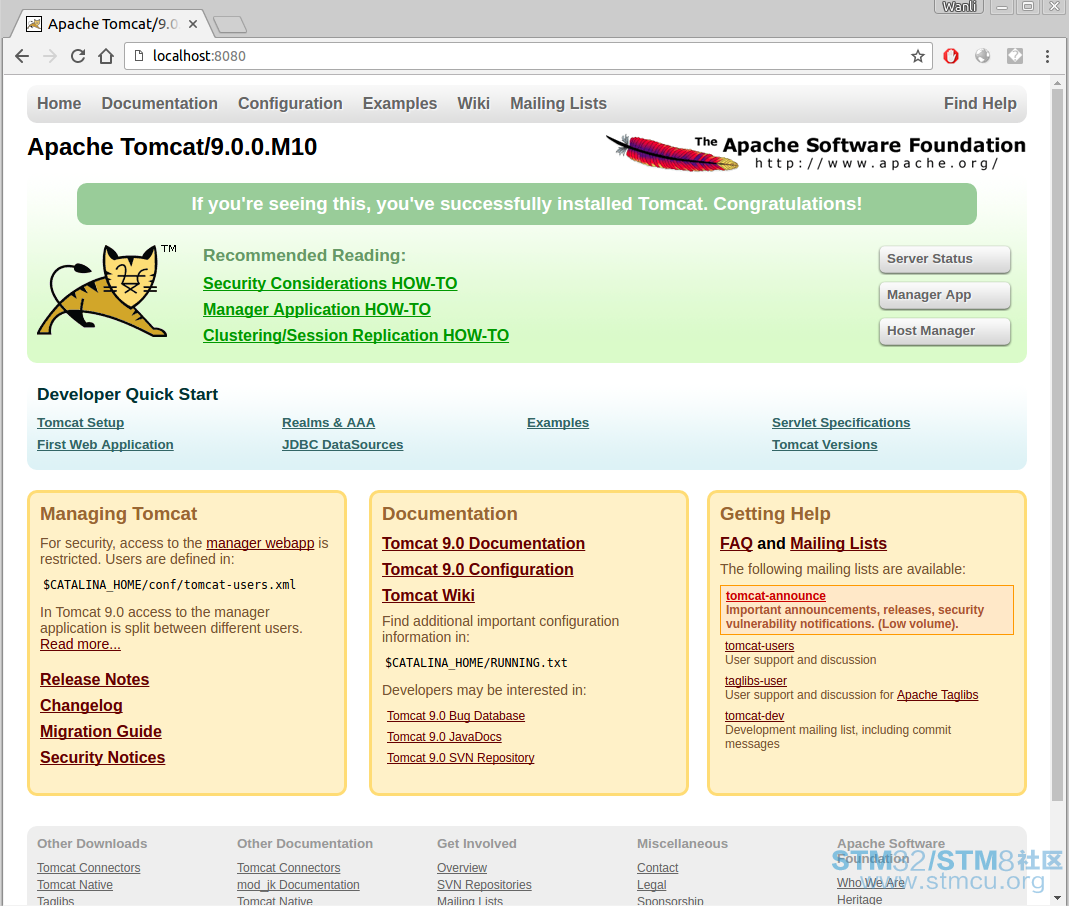This screenshot has height=906, width=1069.
Task: Click the Wanli user profile button
Action: [x=959, y=7]
